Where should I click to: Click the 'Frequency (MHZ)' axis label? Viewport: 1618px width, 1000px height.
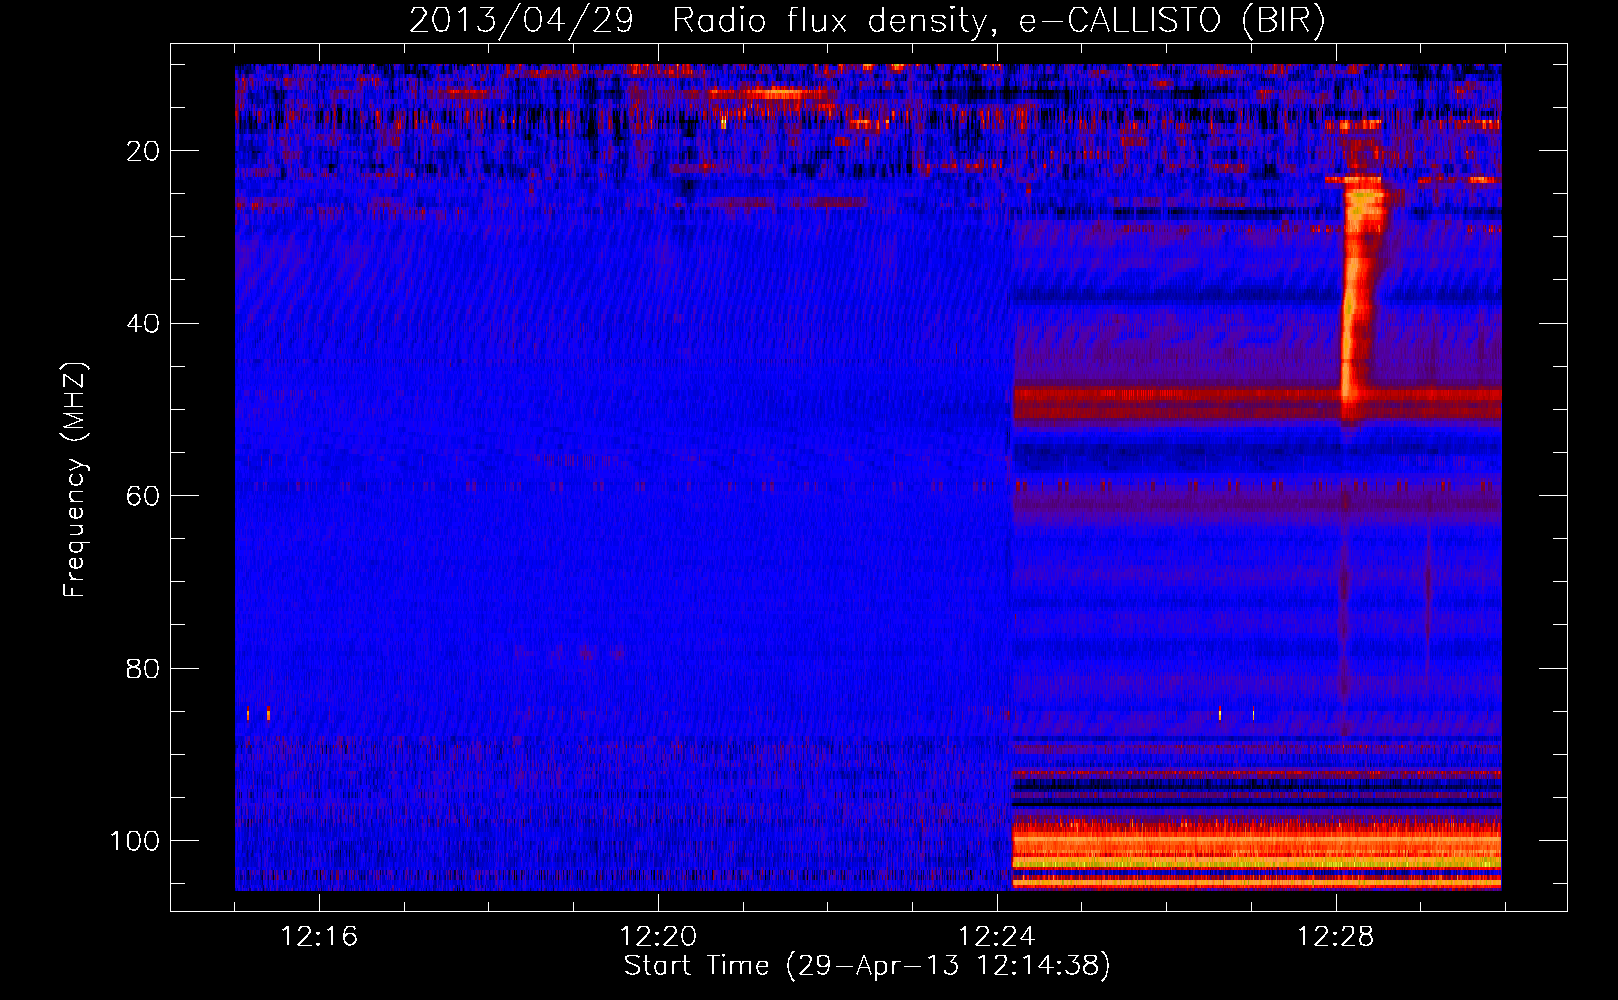click(x=75, y=480)
